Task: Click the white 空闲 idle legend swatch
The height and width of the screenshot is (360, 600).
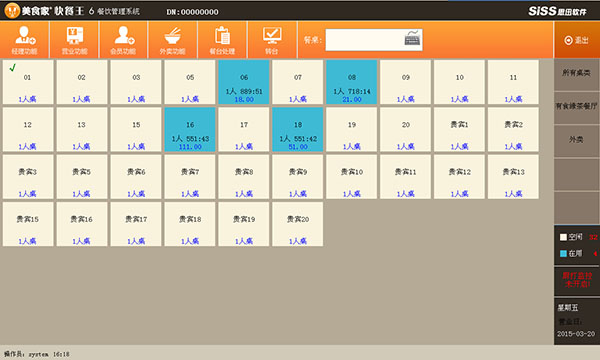Action: click(563, 237)
